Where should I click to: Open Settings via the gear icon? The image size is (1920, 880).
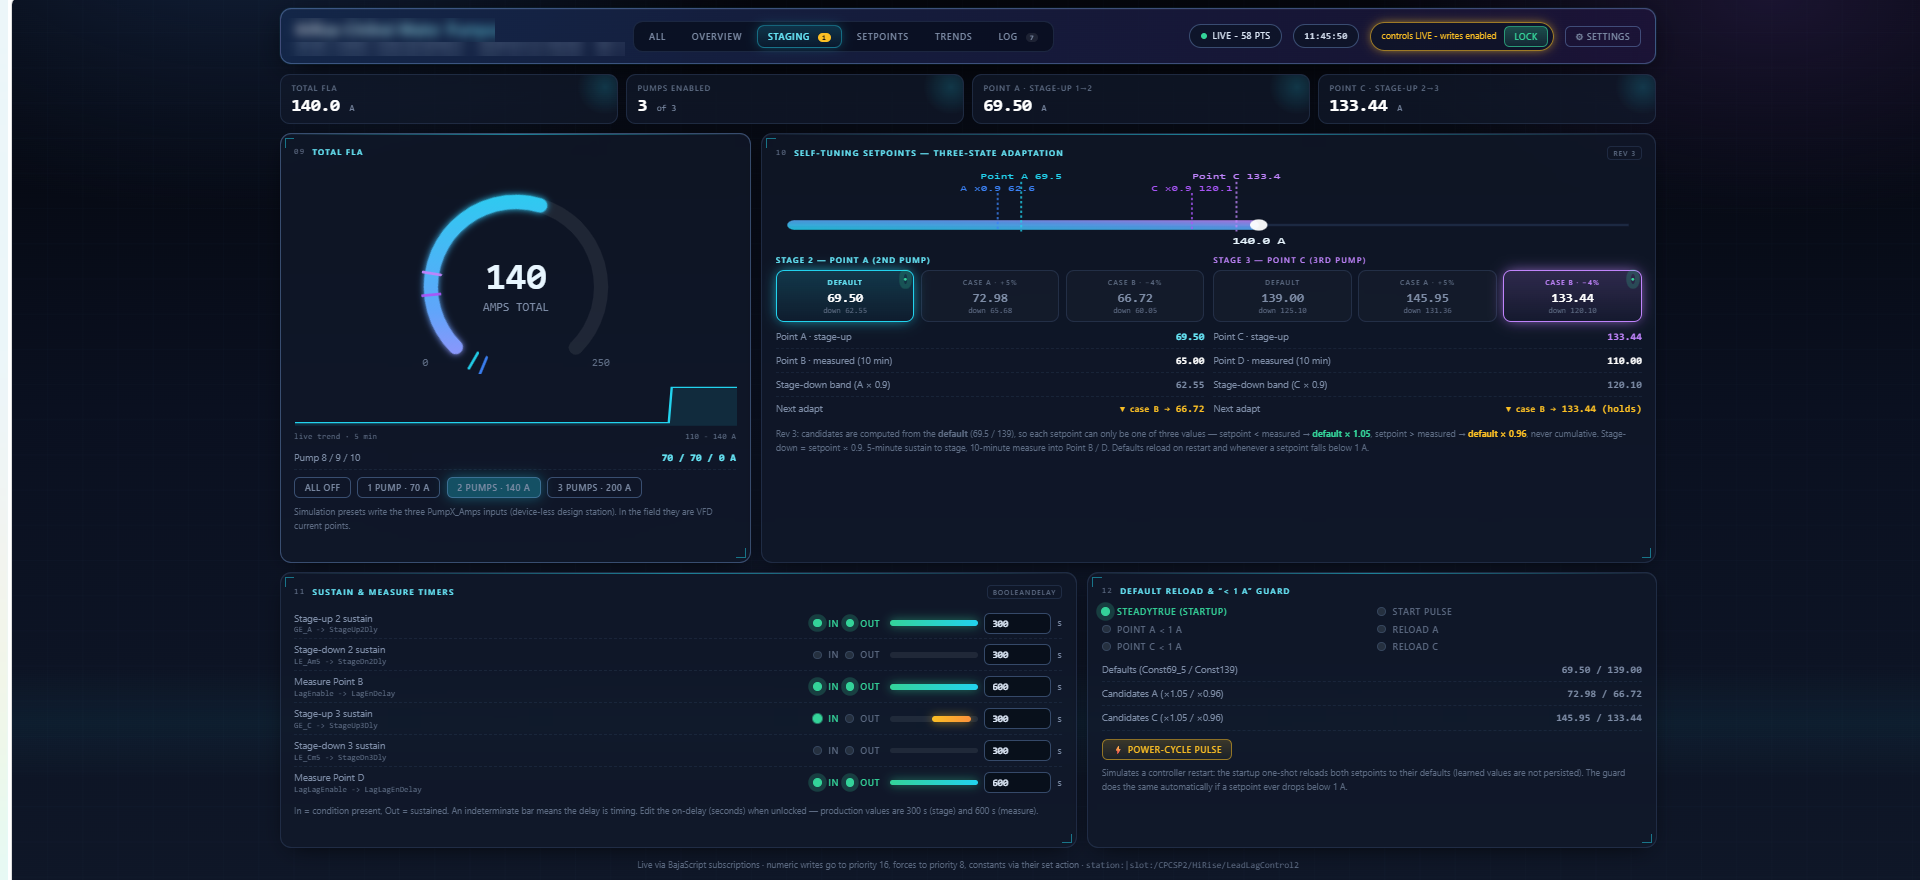pos(1579,37)
